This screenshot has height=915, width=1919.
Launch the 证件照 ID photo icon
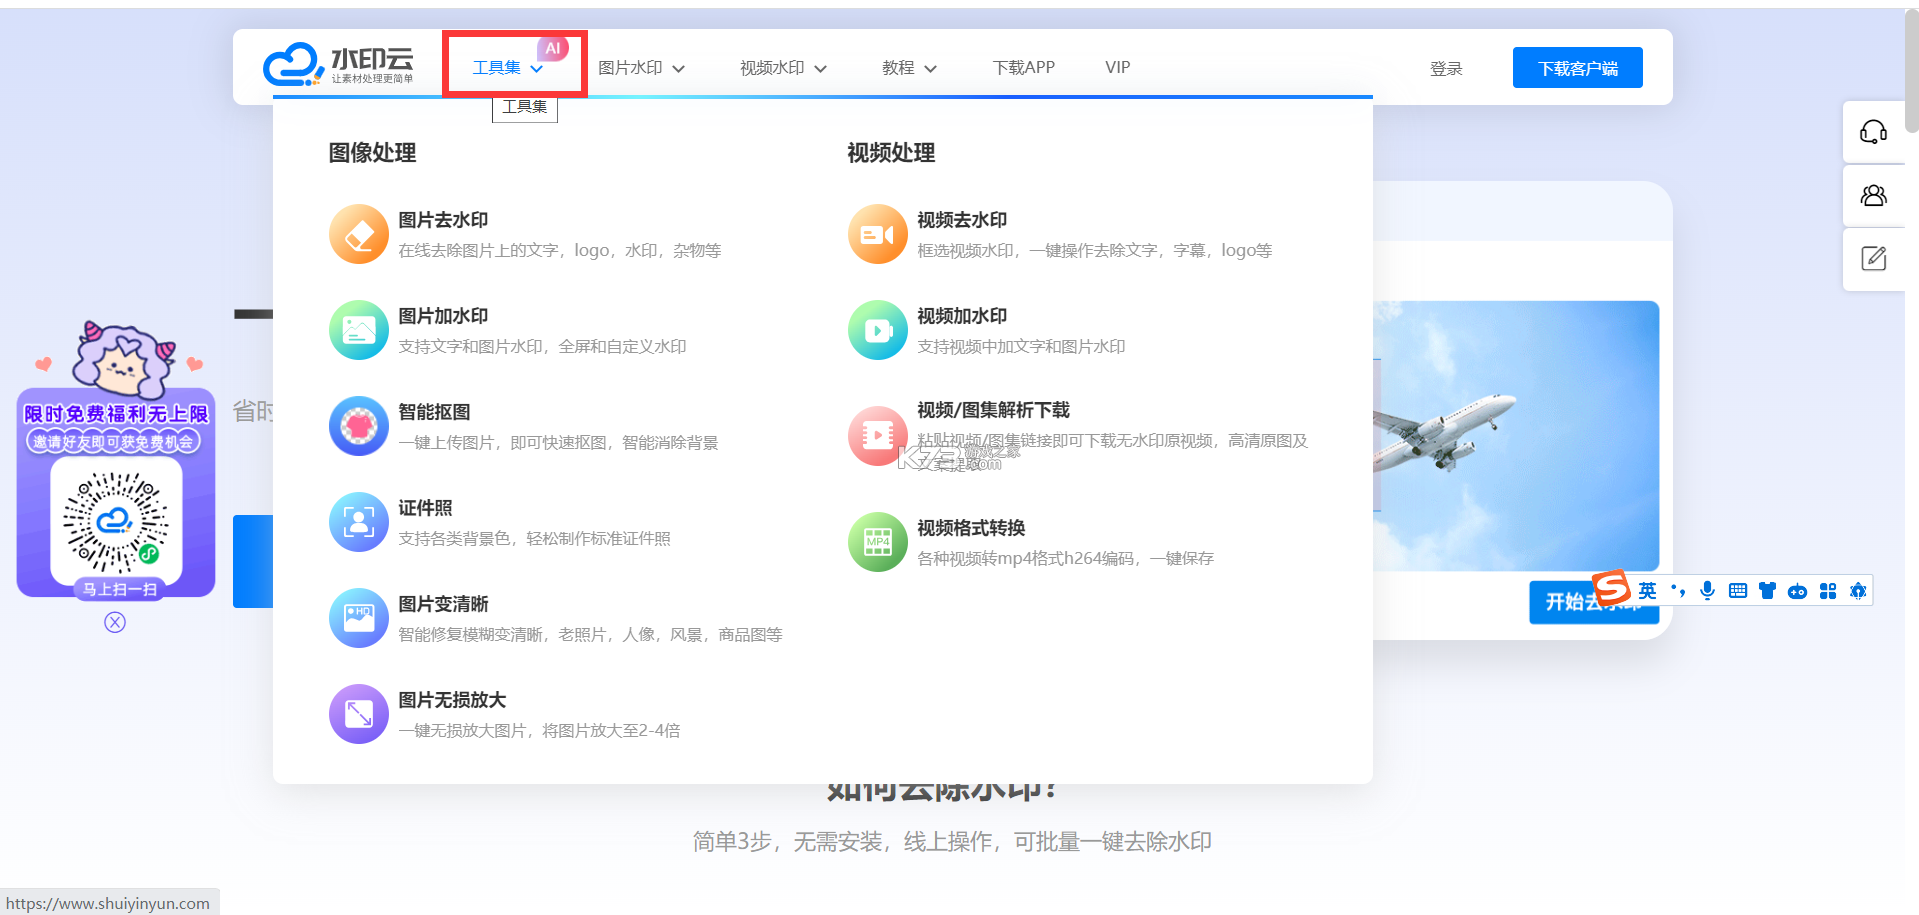(x=359, y=522)
